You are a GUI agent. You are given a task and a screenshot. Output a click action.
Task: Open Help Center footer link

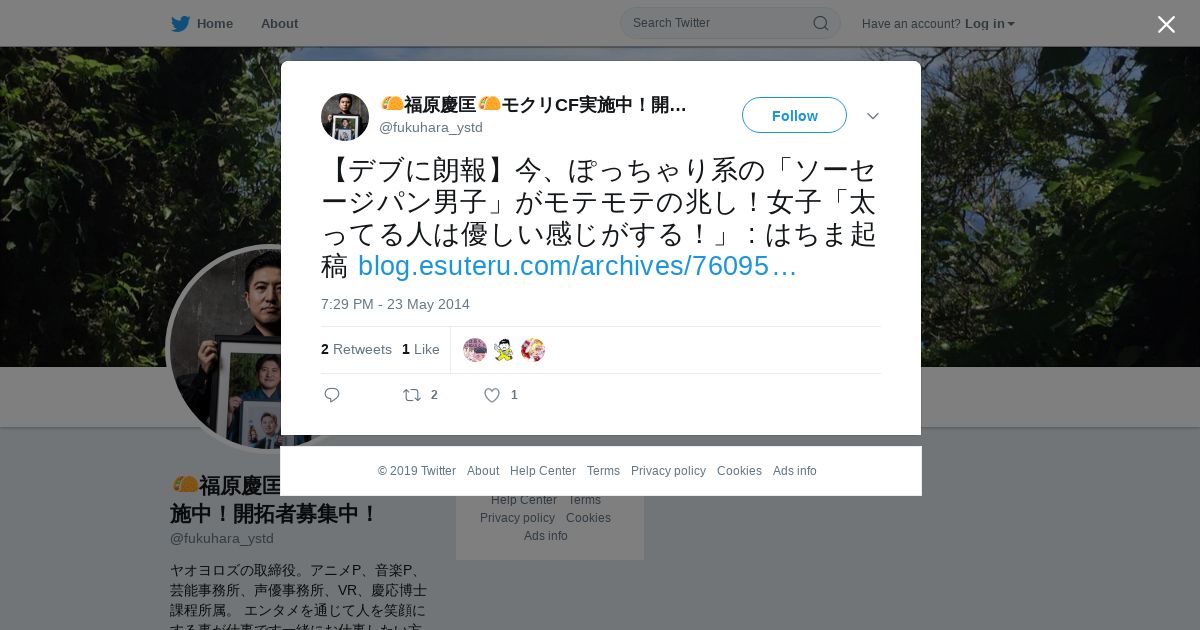[x=543, y=471]
